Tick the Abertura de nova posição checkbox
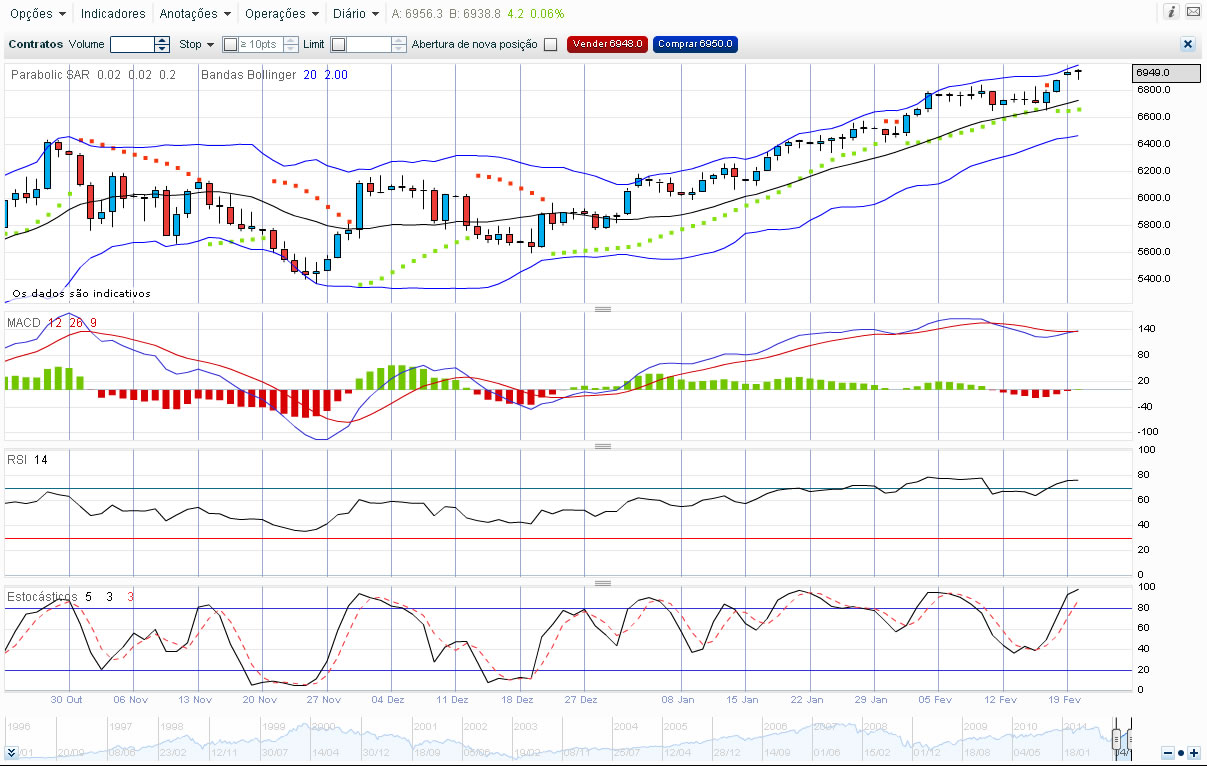 click(550, 44)
